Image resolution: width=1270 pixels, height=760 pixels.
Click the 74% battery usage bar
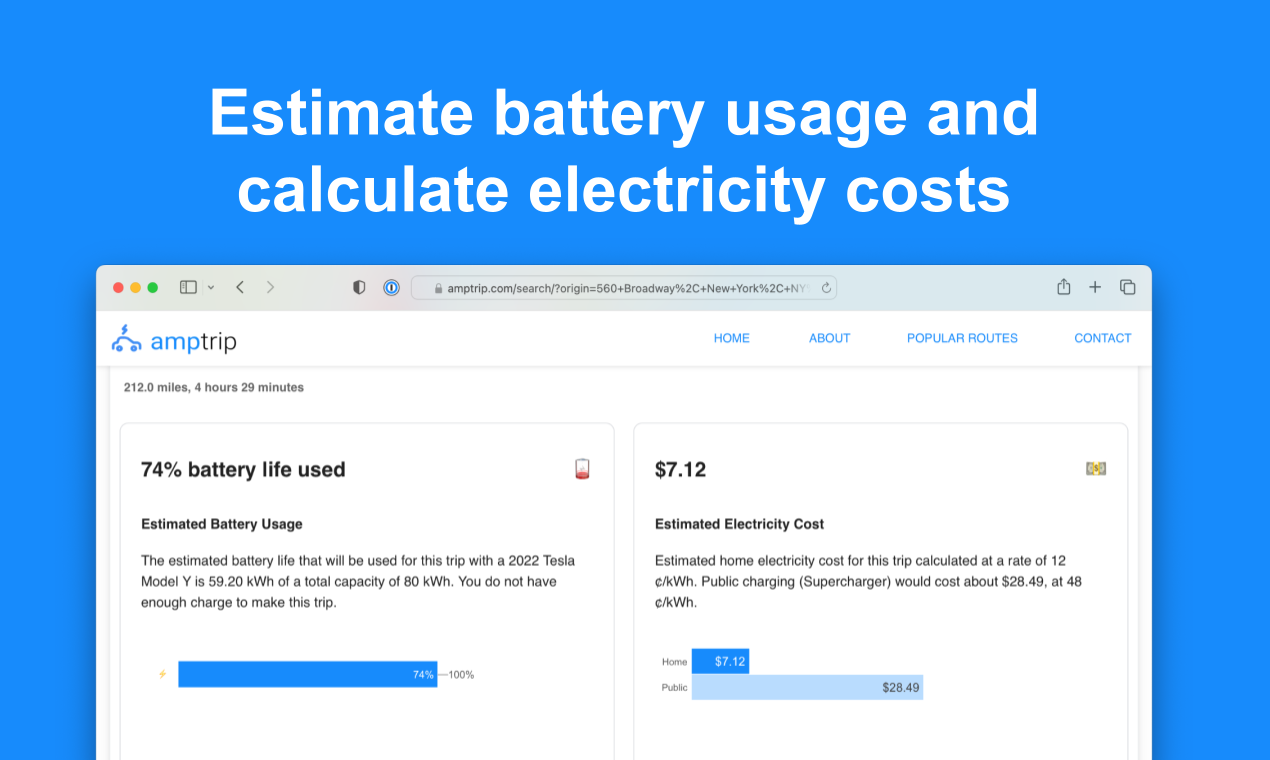[308, 674]
